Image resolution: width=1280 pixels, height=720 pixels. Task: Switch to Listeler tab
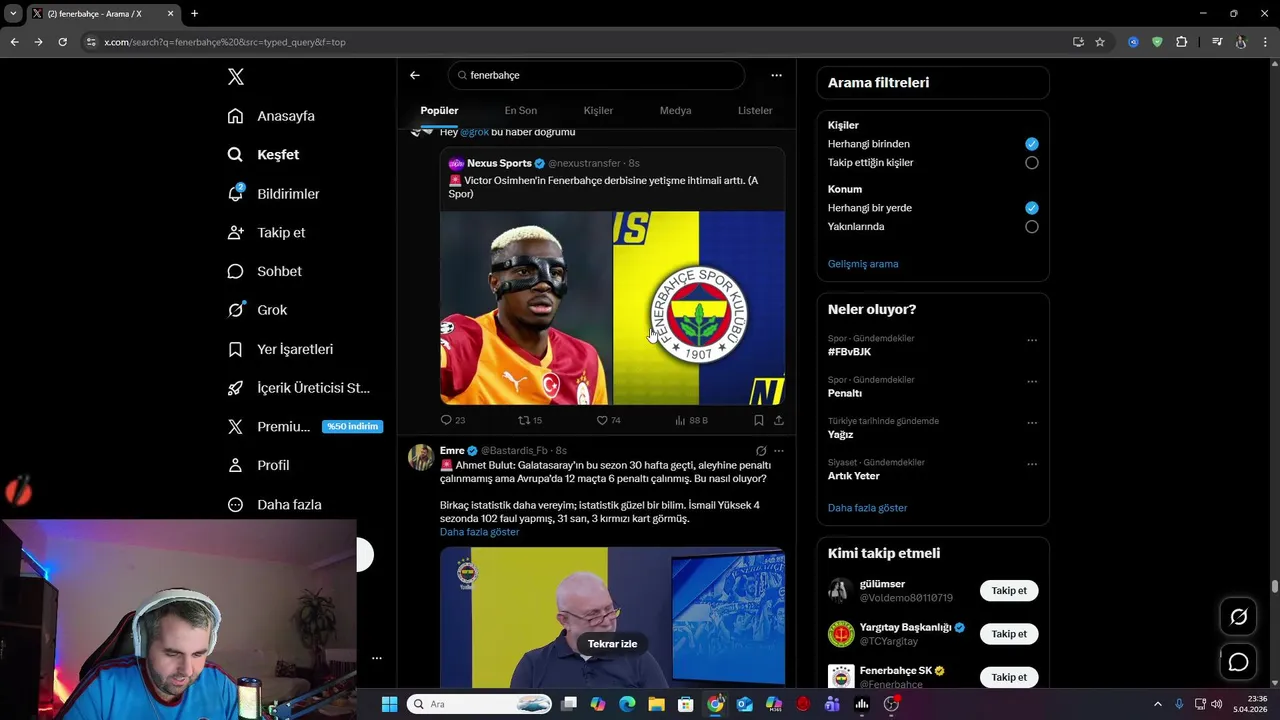coord(755,111)
